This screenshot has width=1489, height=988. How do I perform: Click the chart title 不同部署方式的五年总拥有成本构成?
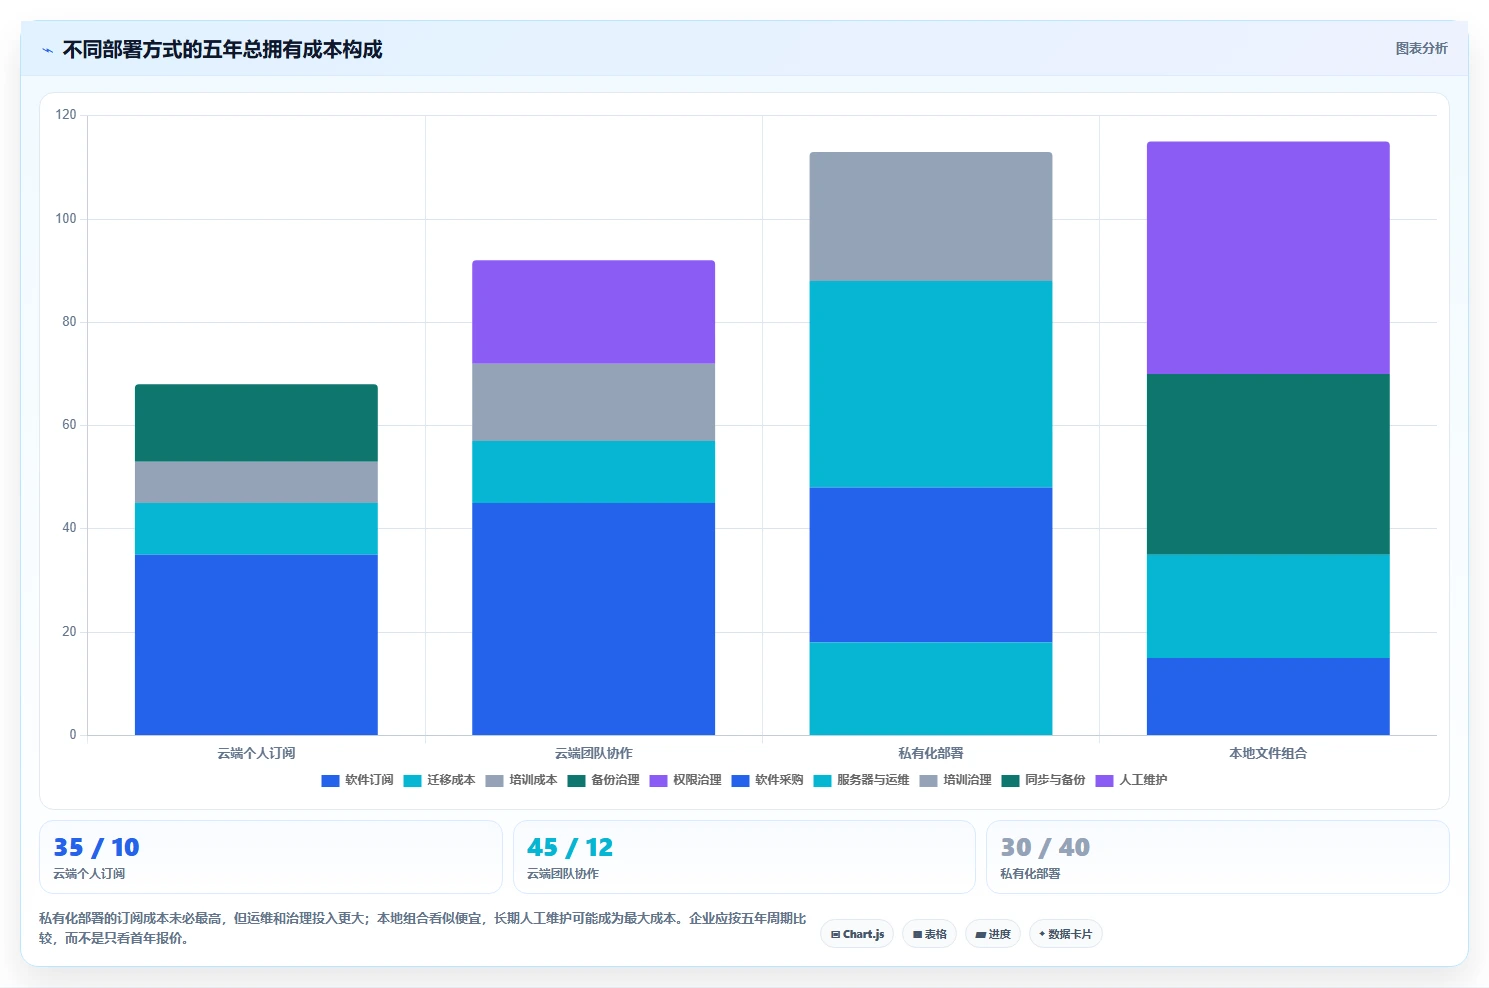pos(222,50)
